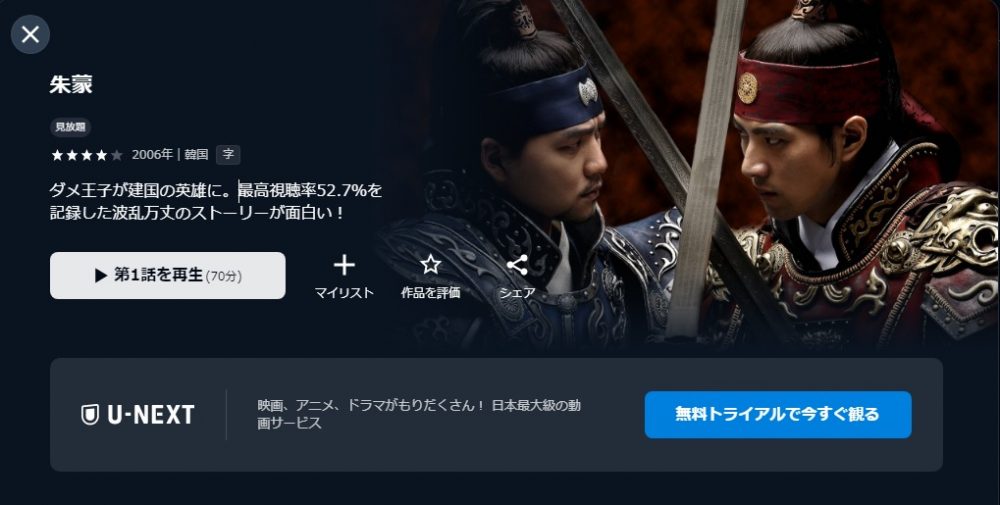
Task: Click the 作品を評価 label
Action: tap(430, 293)
